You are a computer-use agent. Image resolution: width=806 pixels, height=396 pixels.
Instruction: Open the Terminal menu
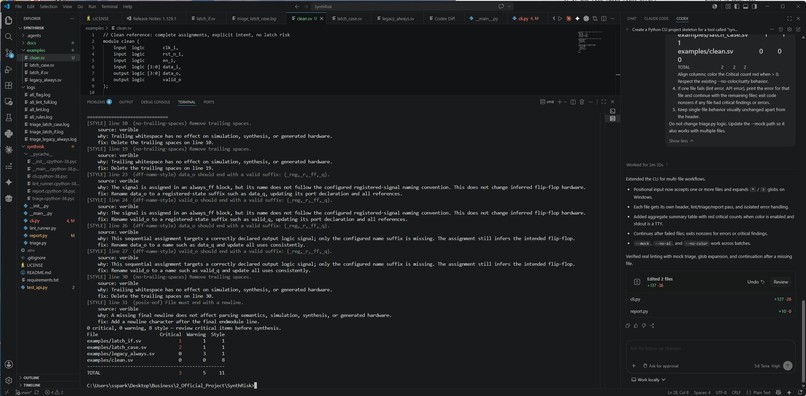coord(109,7)
